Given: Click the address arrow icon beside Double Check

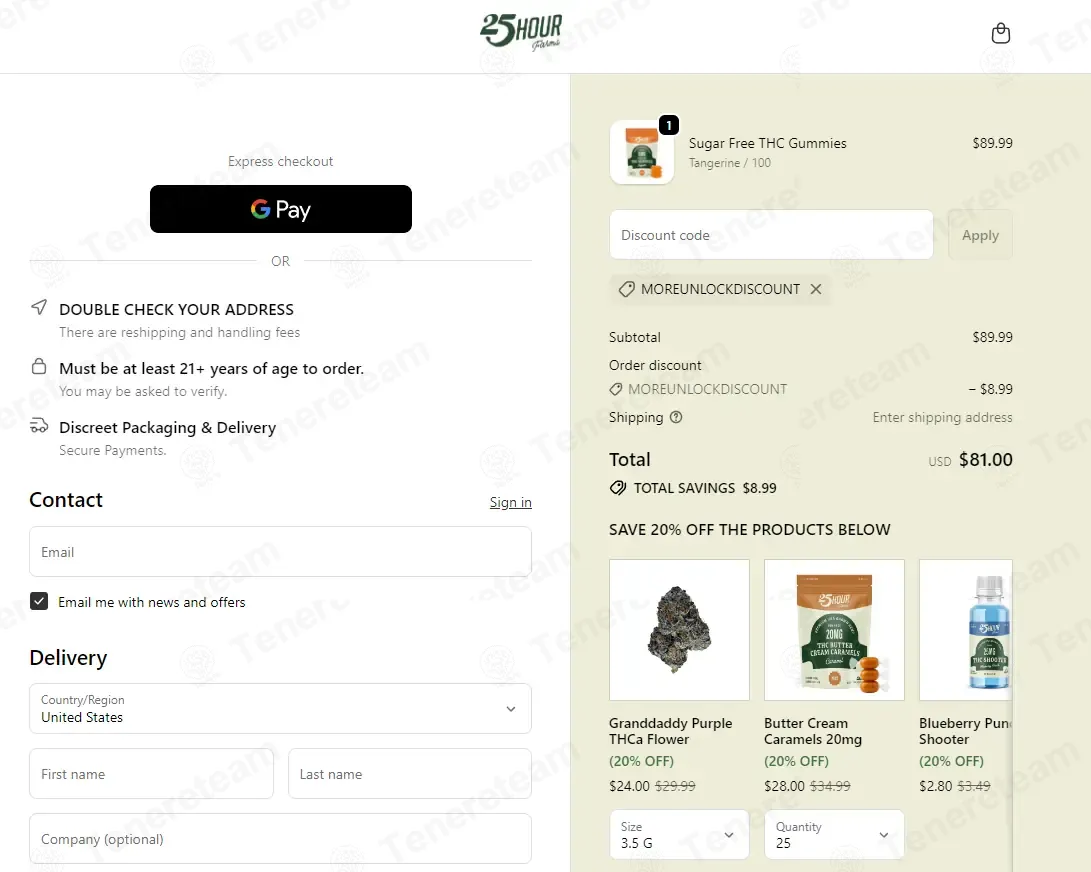Looking at the screenshot, I should pyautogui.click(x=39, y=307).
